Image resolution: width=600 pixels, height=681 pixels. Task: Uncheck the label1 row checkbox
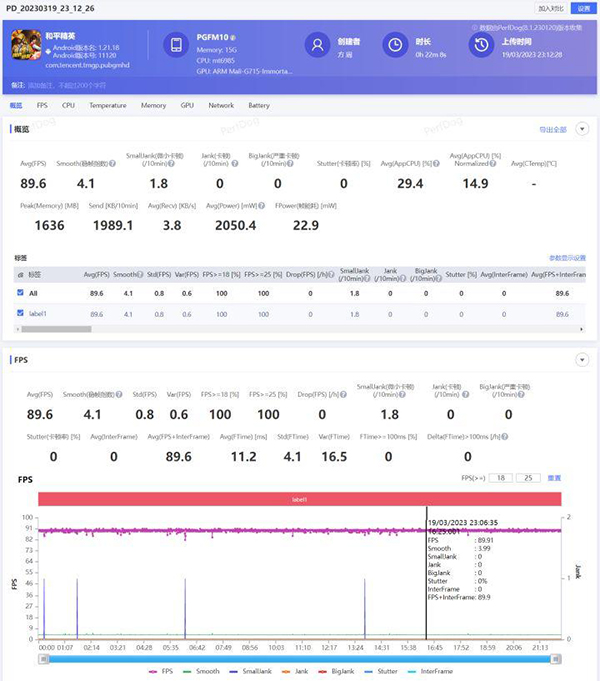20,314
